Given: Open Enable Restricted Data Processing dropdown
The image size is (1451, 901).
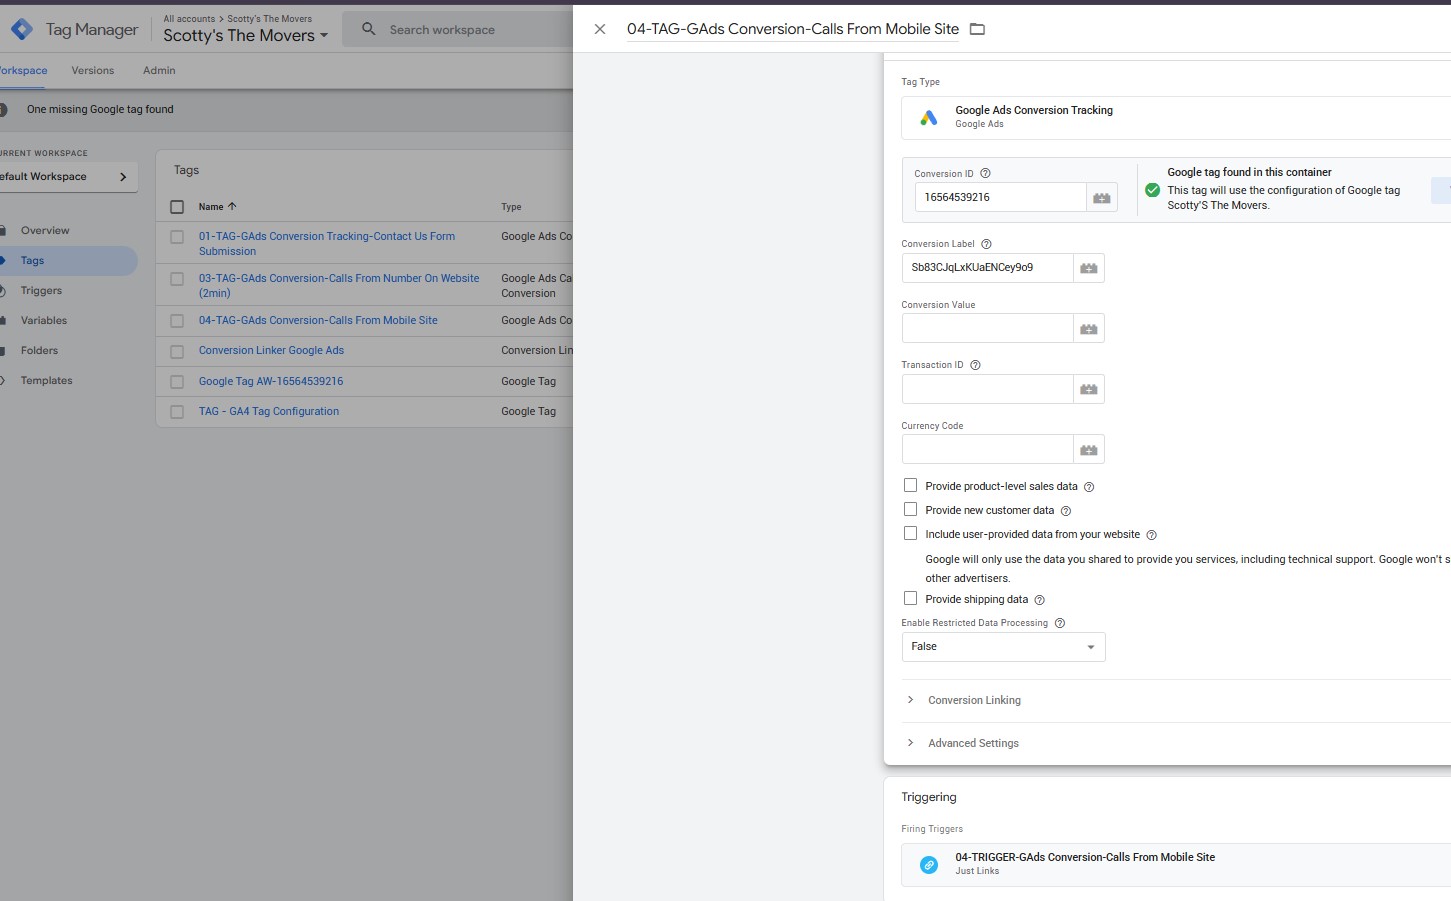Looking at the screenshot, I should tap(1003, 647).
